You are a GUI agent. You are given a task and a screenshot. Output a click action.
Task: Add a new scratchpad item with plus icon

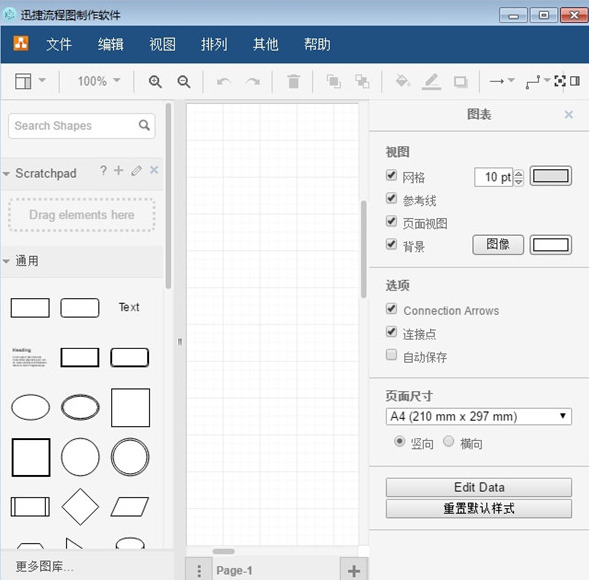[119, 171]
